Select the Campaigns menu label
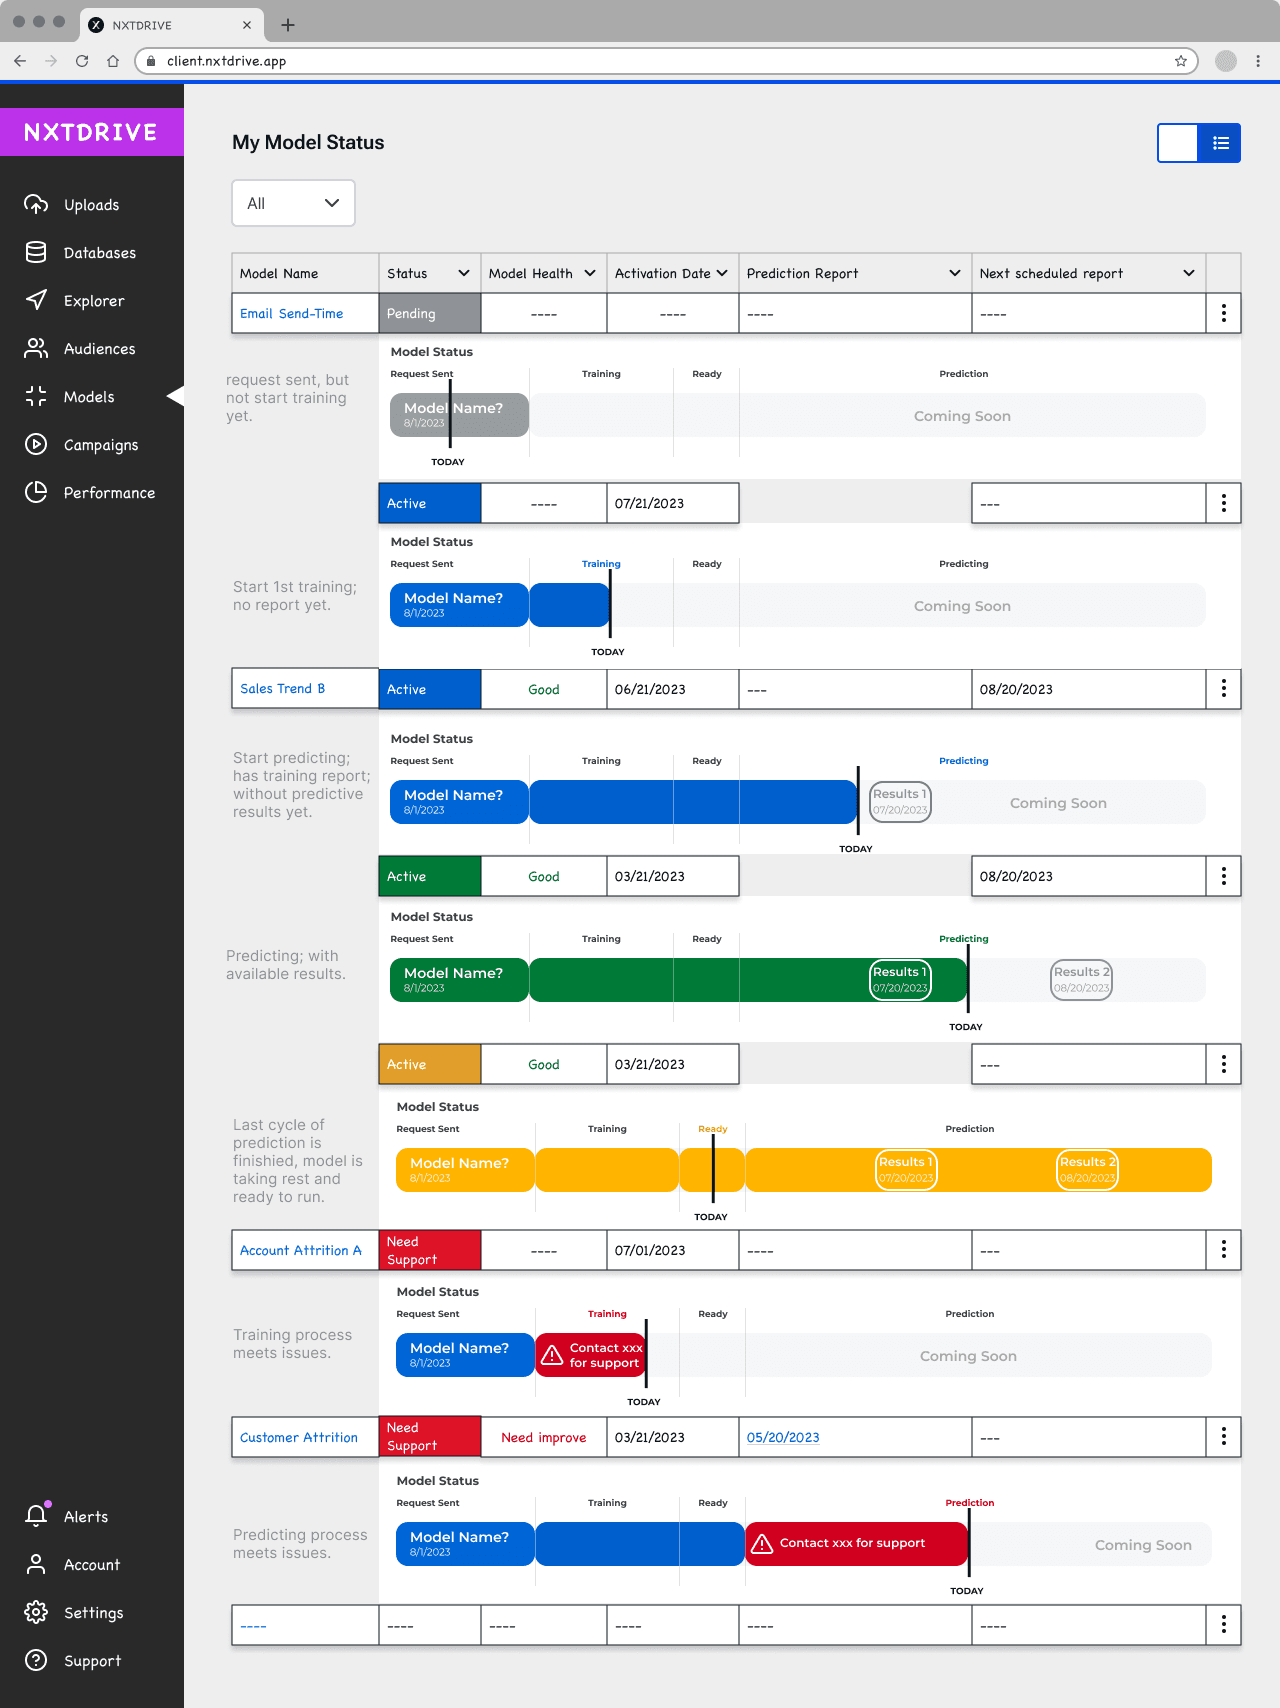 pyautogui.click(x=101, y=445)
